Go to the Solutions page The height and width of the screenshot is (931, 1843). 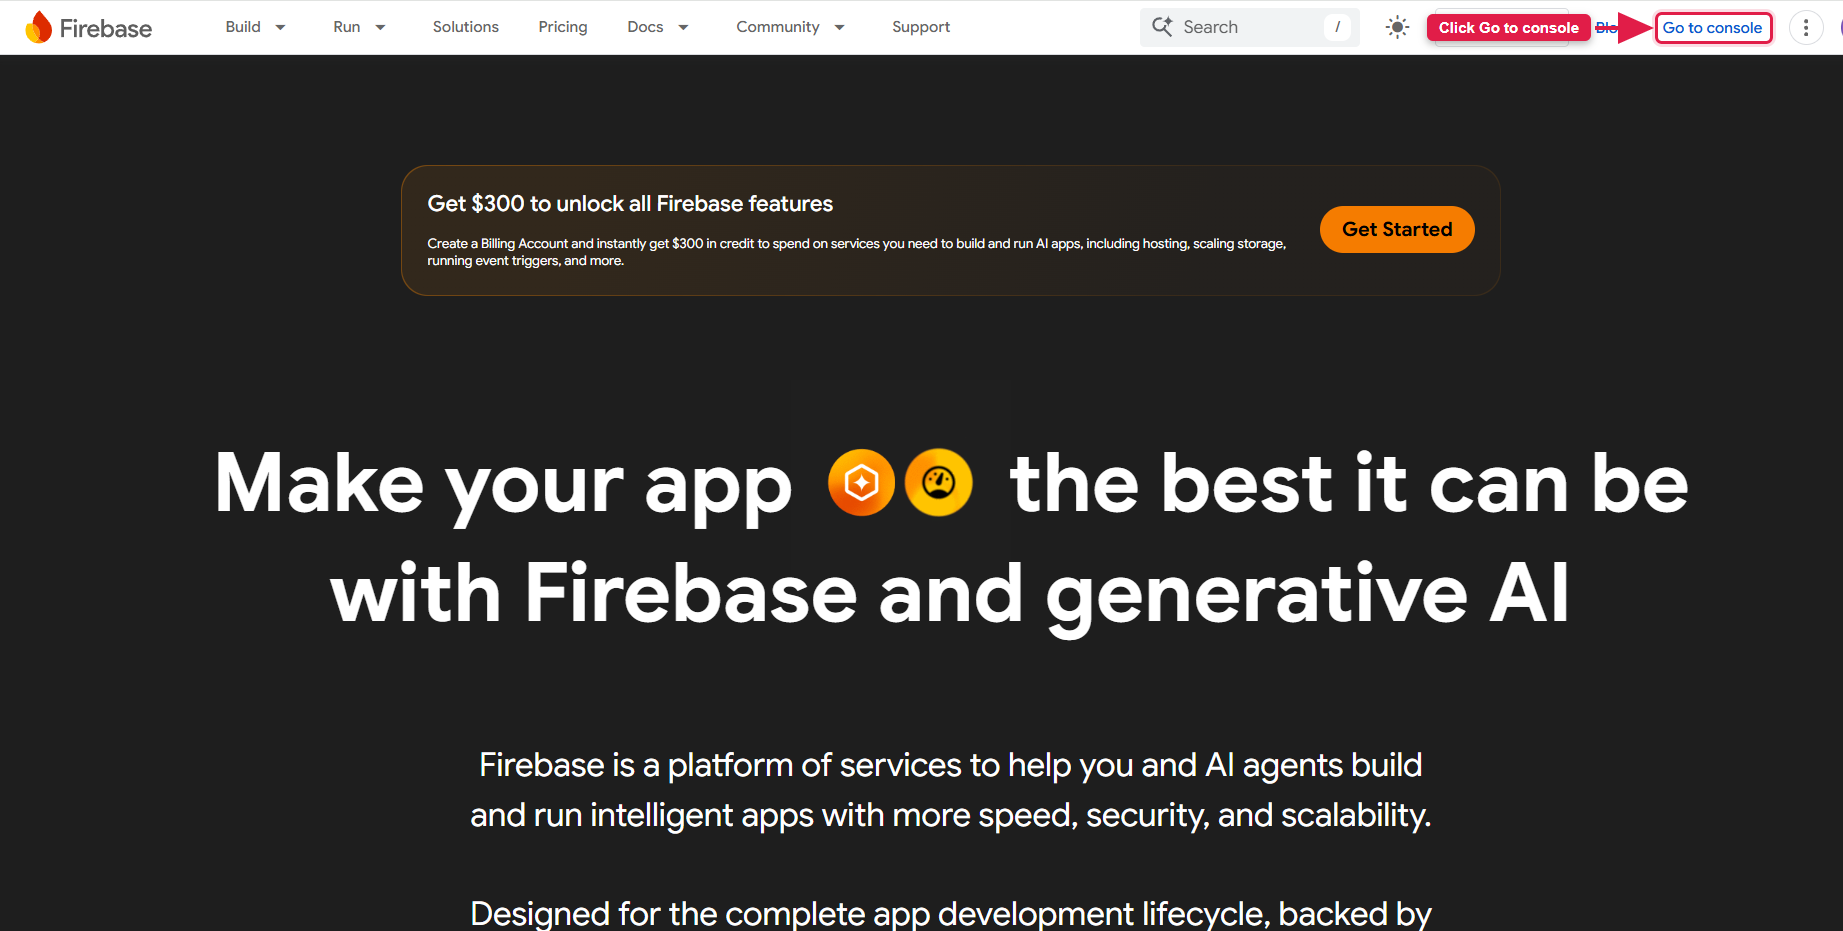click(x=465, y=27)
